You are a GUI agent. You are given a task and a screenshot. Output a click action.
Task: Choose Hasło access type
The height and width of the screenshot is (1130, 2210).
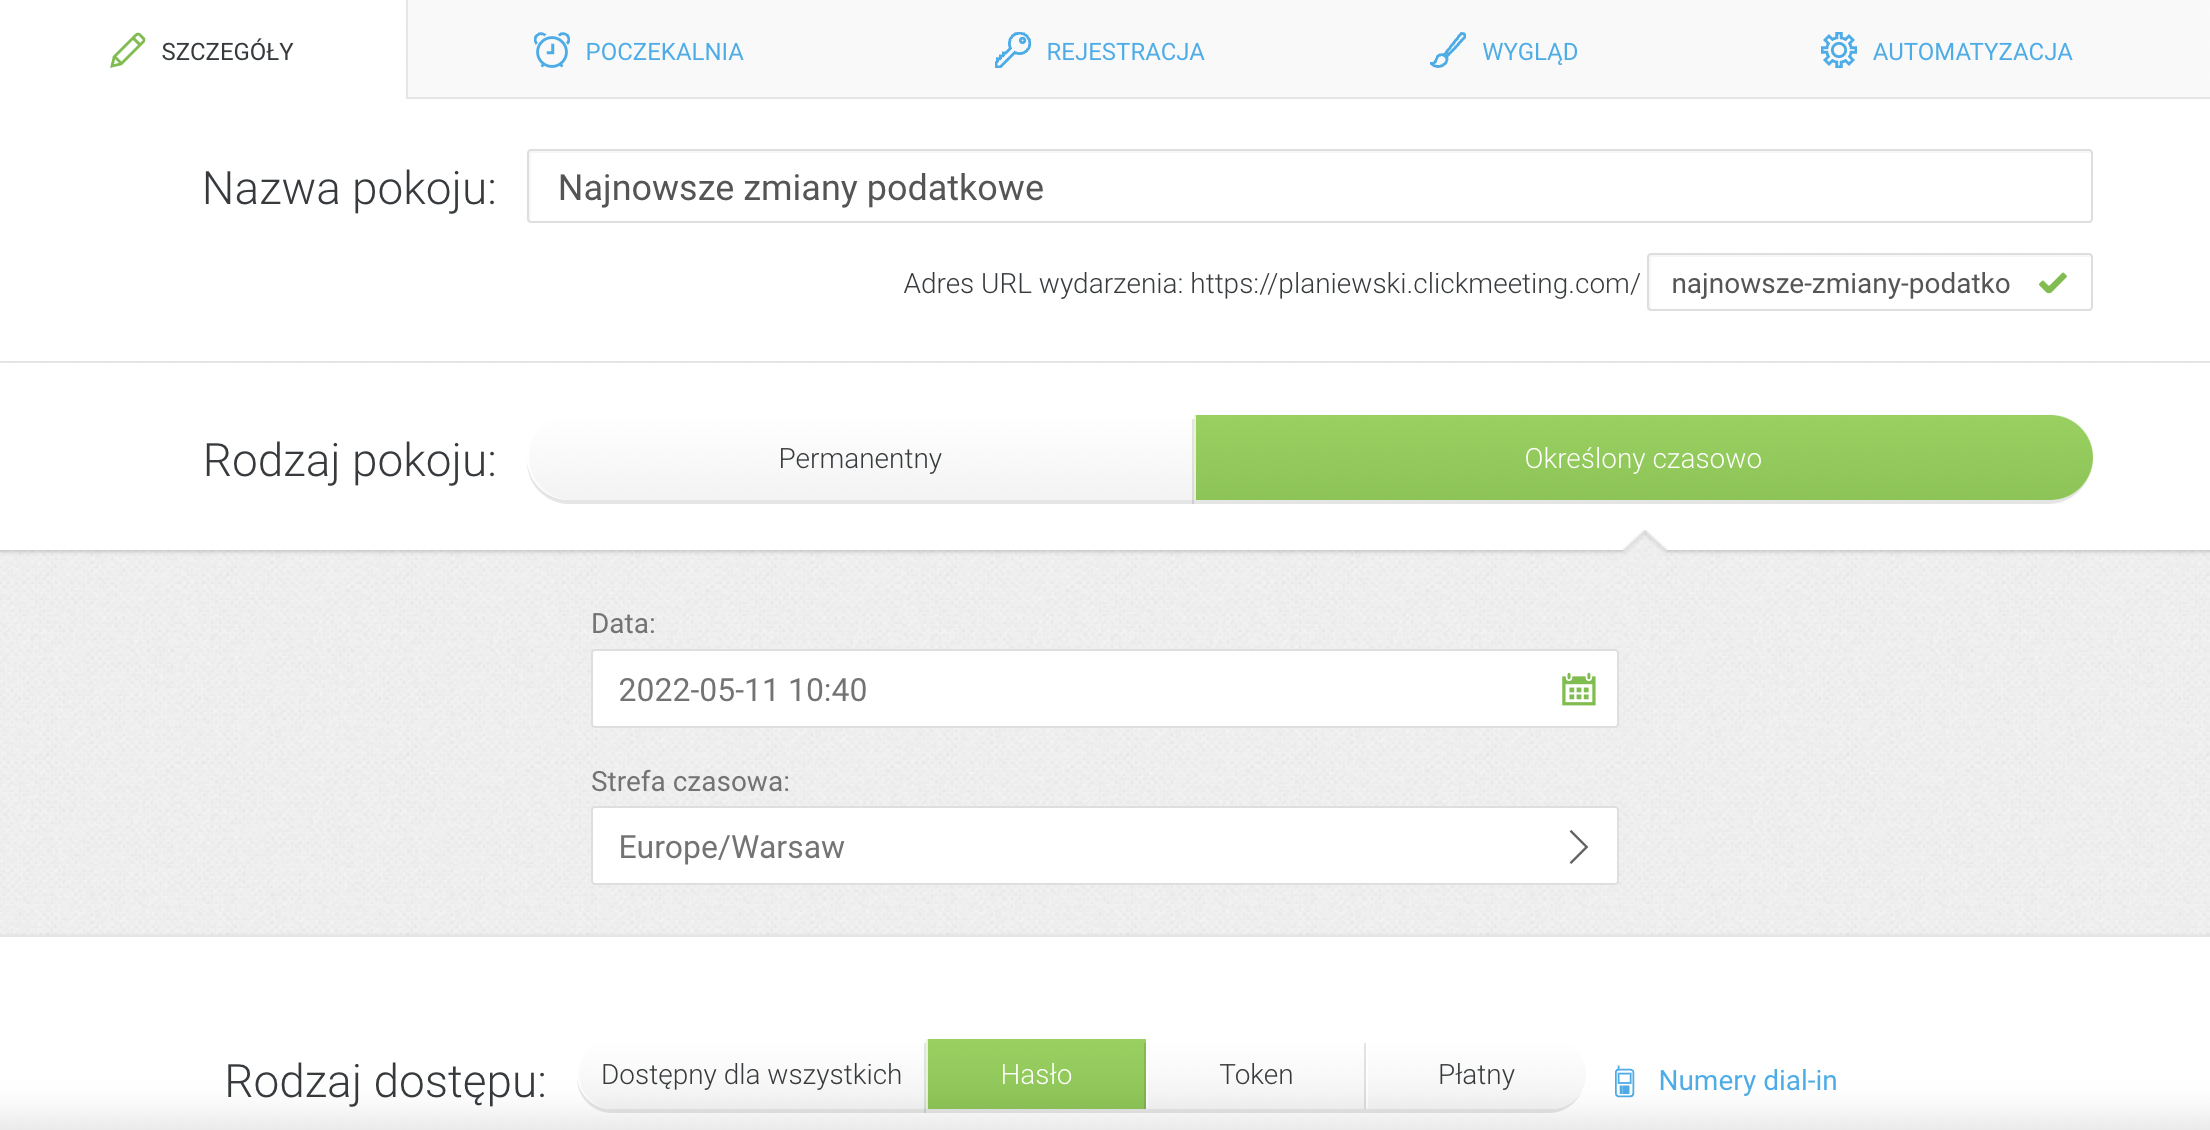point(1036,1075)
